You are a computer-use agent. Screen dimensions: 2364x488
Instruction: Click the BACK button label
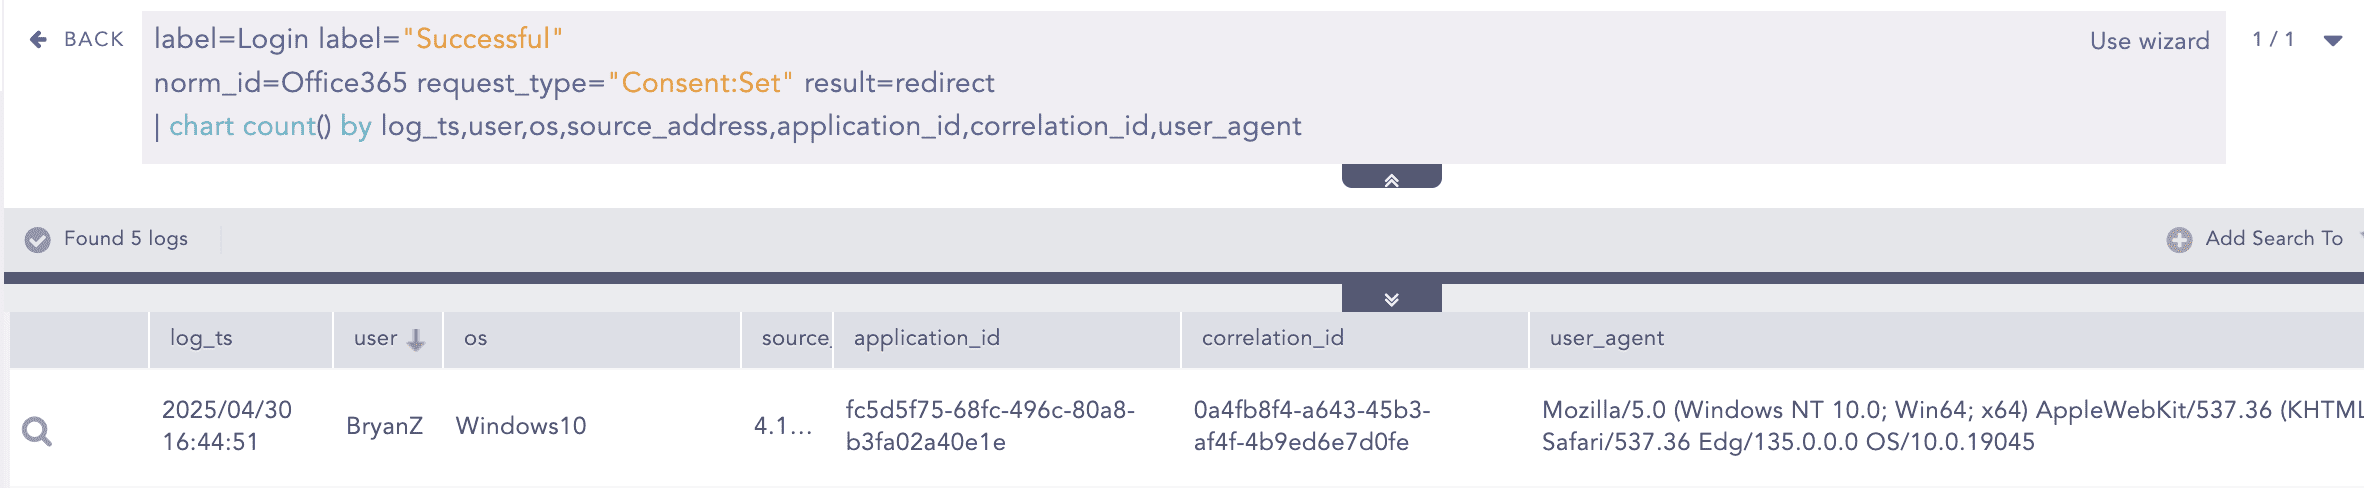[x=94, y=39]
